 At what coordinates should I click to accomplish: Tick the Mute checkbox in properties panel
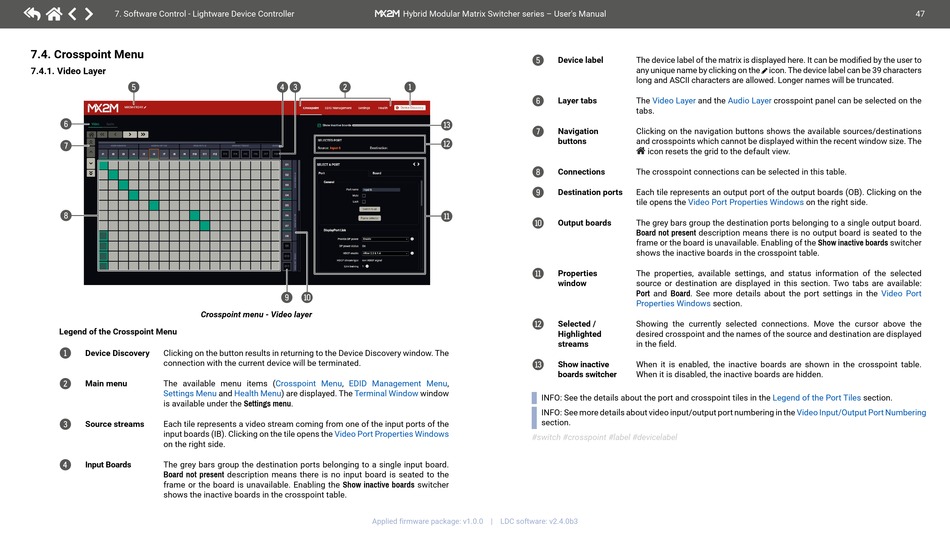tap(364, 196)
